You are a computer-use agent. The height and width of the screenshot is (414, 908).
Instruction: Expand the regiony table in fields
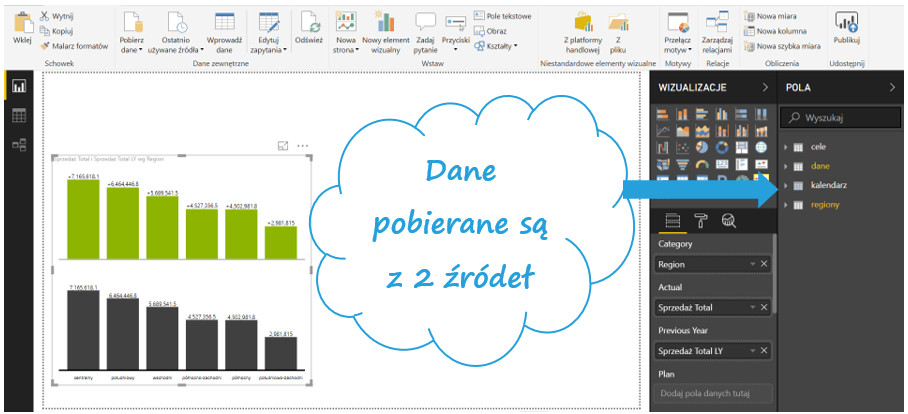tap(786, 205)
